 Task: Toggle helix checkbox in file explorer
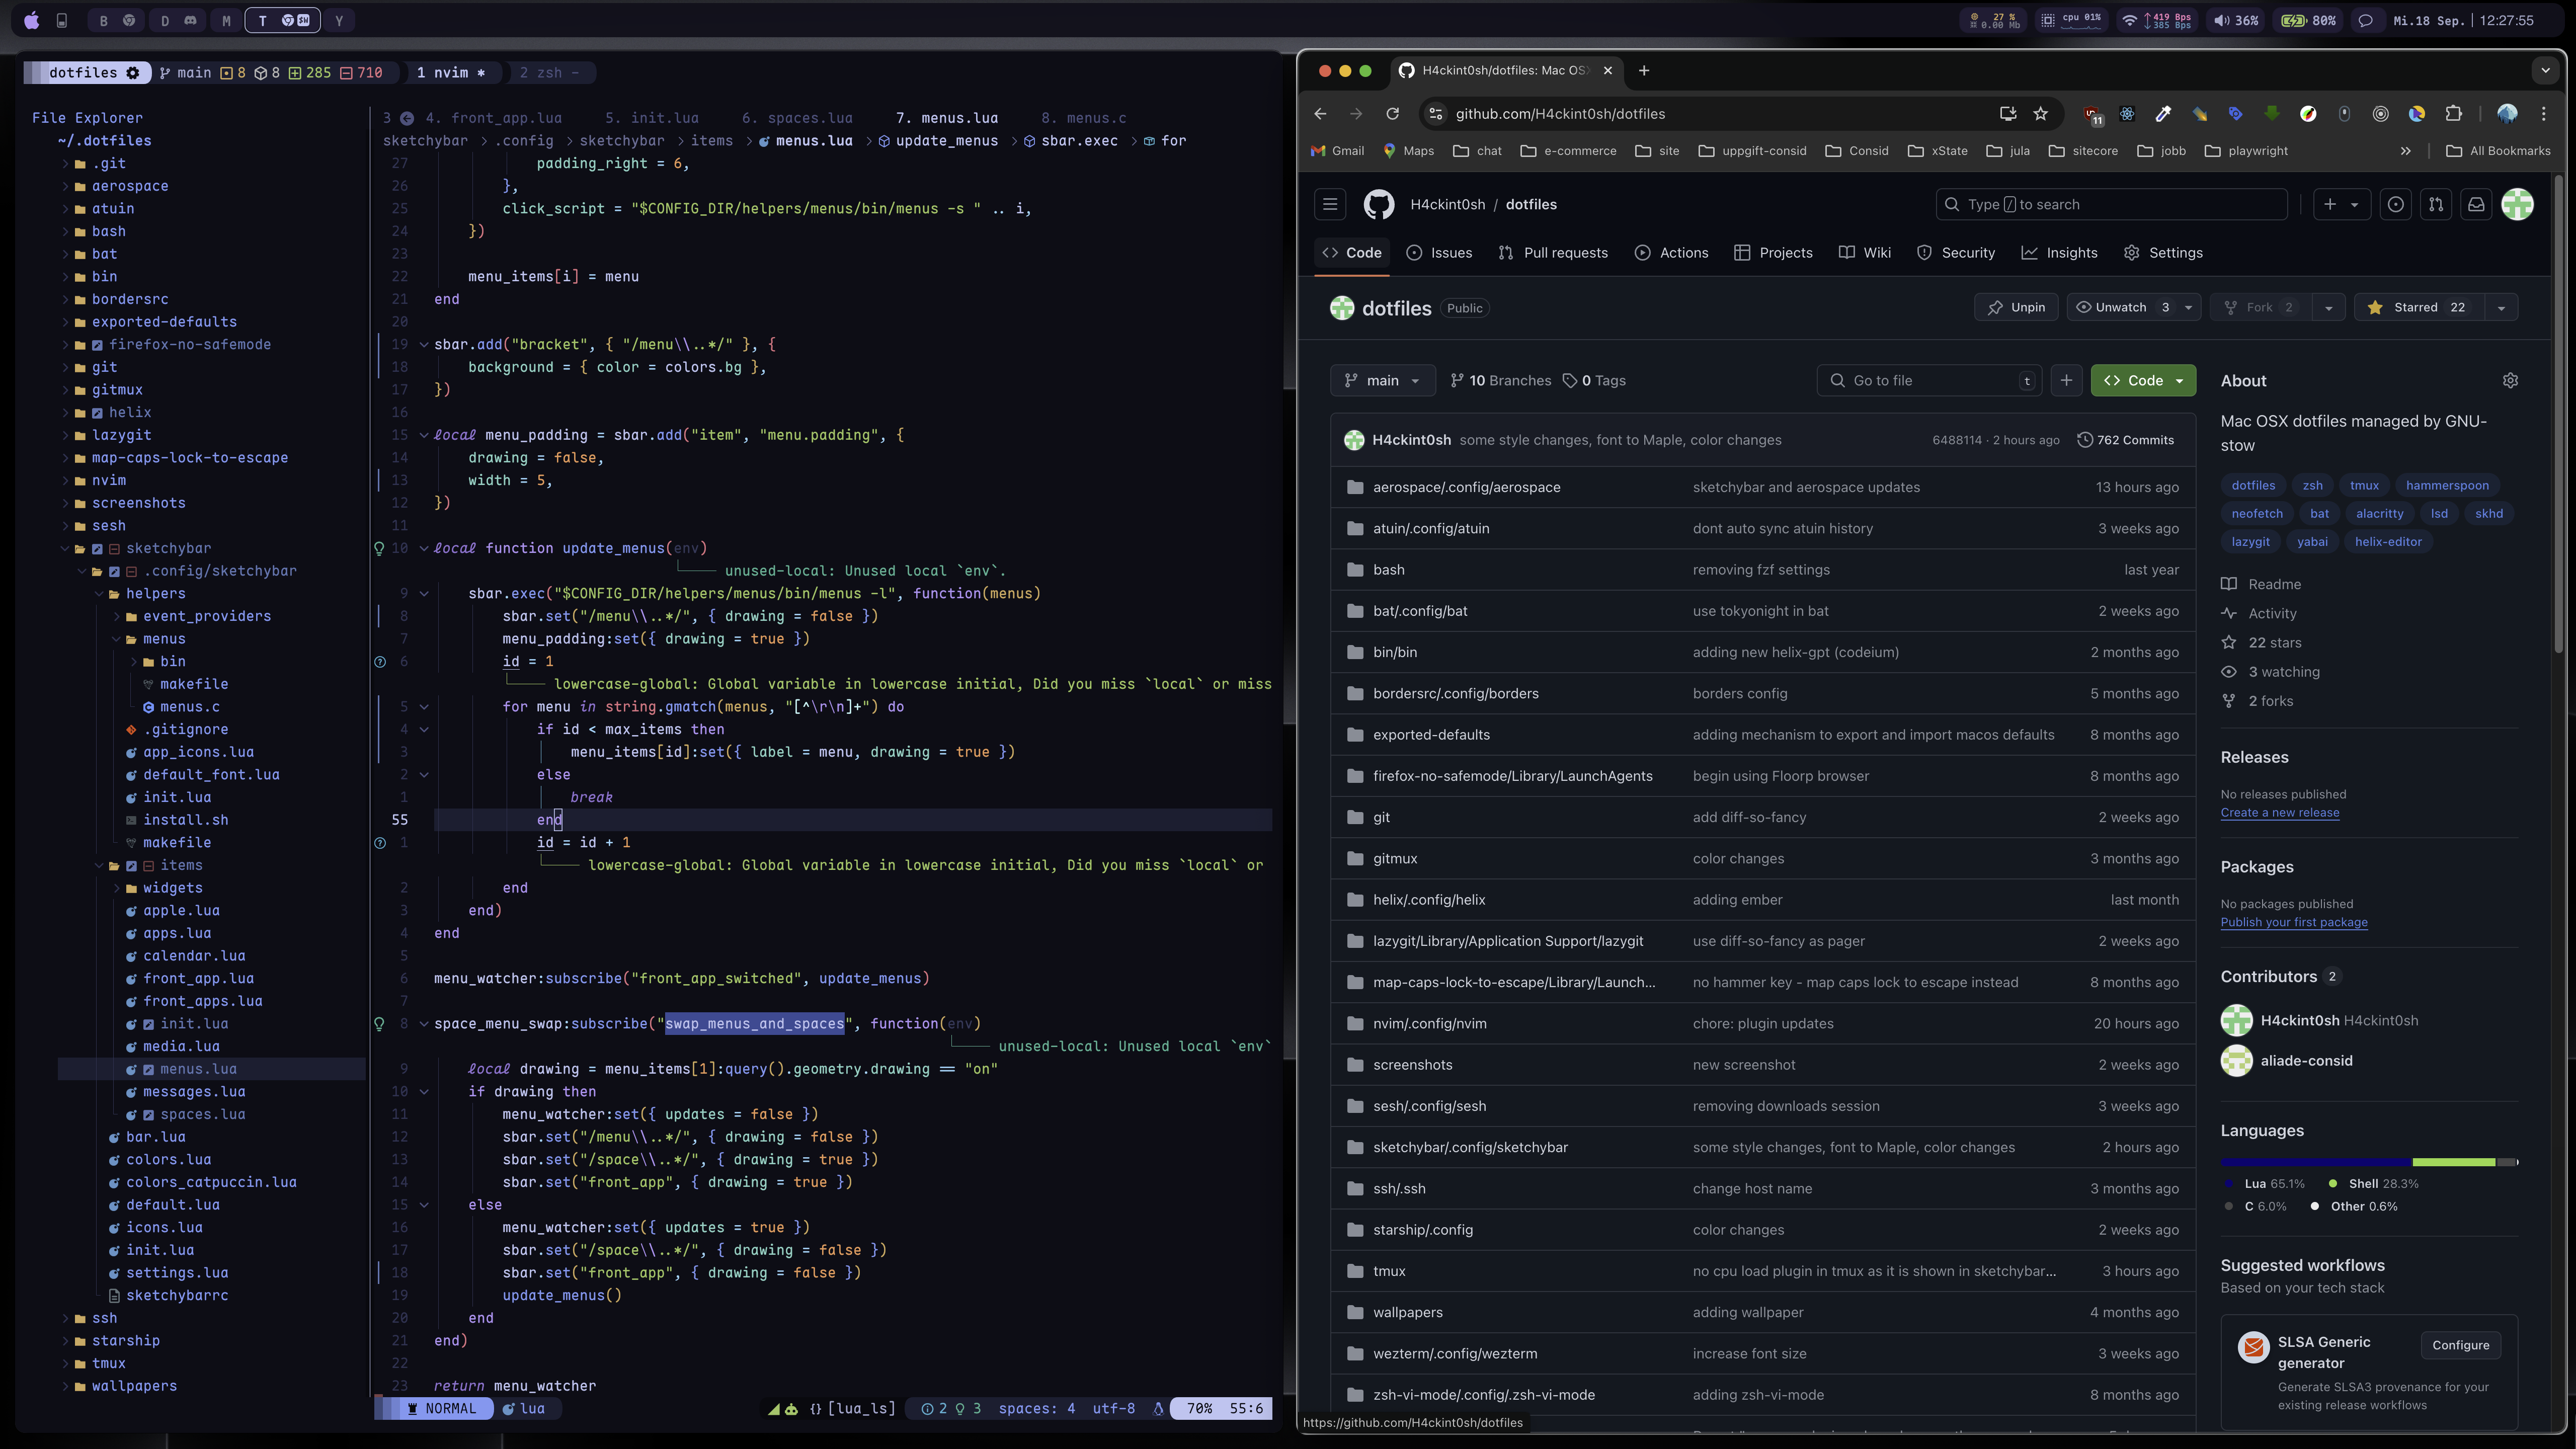[97, 412]
